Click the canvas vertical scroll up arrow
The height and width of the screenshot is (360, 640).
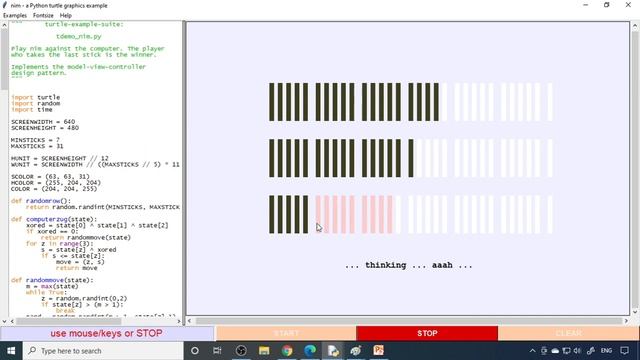coord(635,25)
